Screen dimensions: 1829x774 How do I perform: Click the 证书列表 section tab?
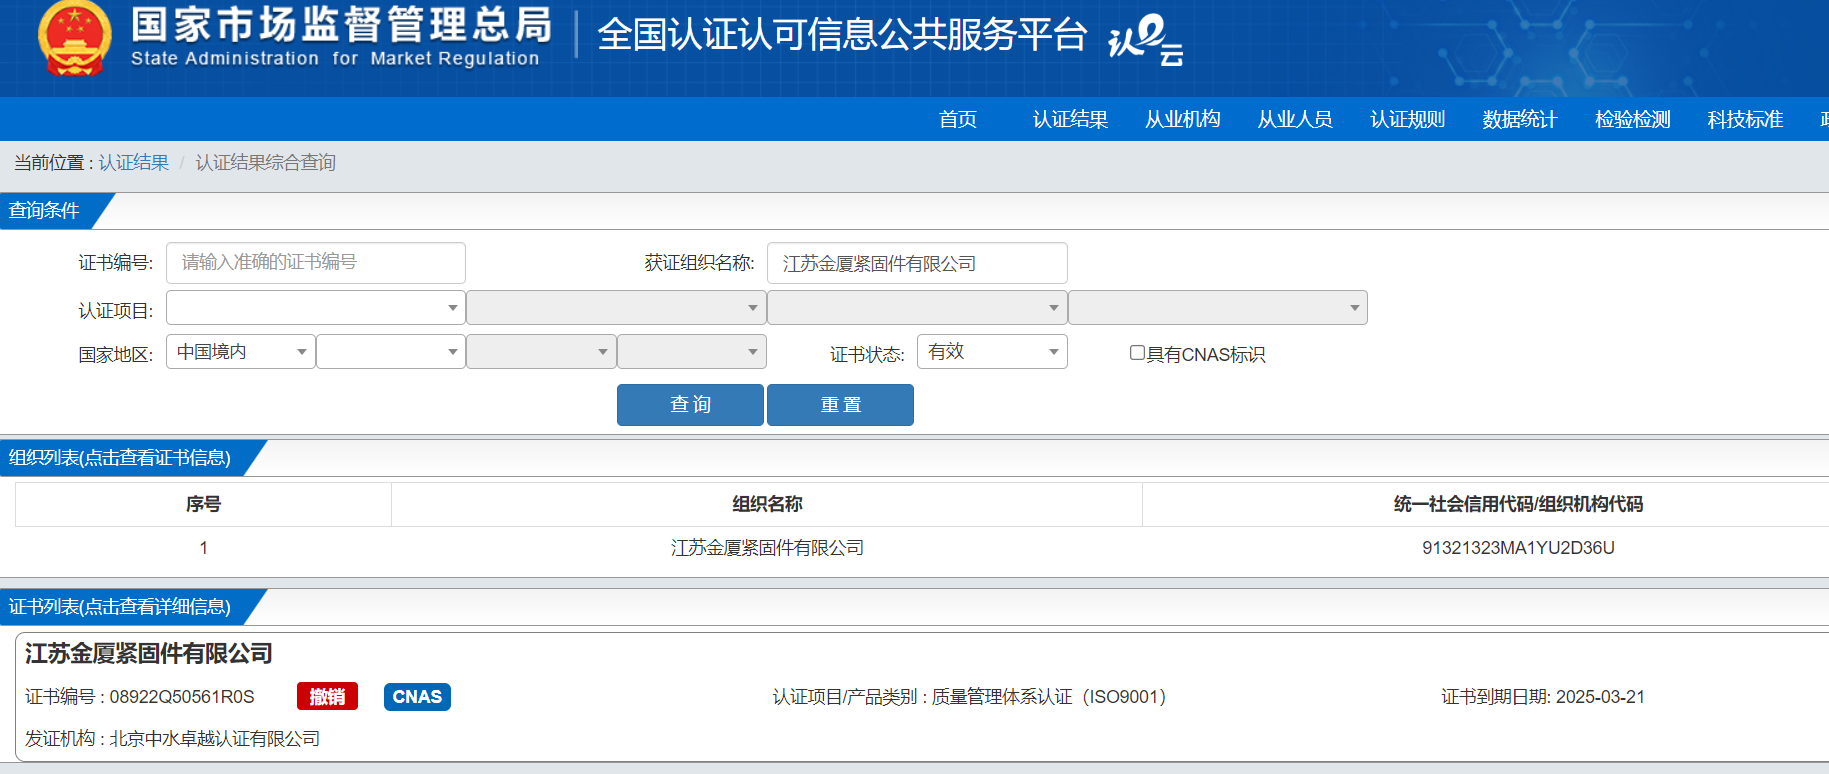coord(120,606)
